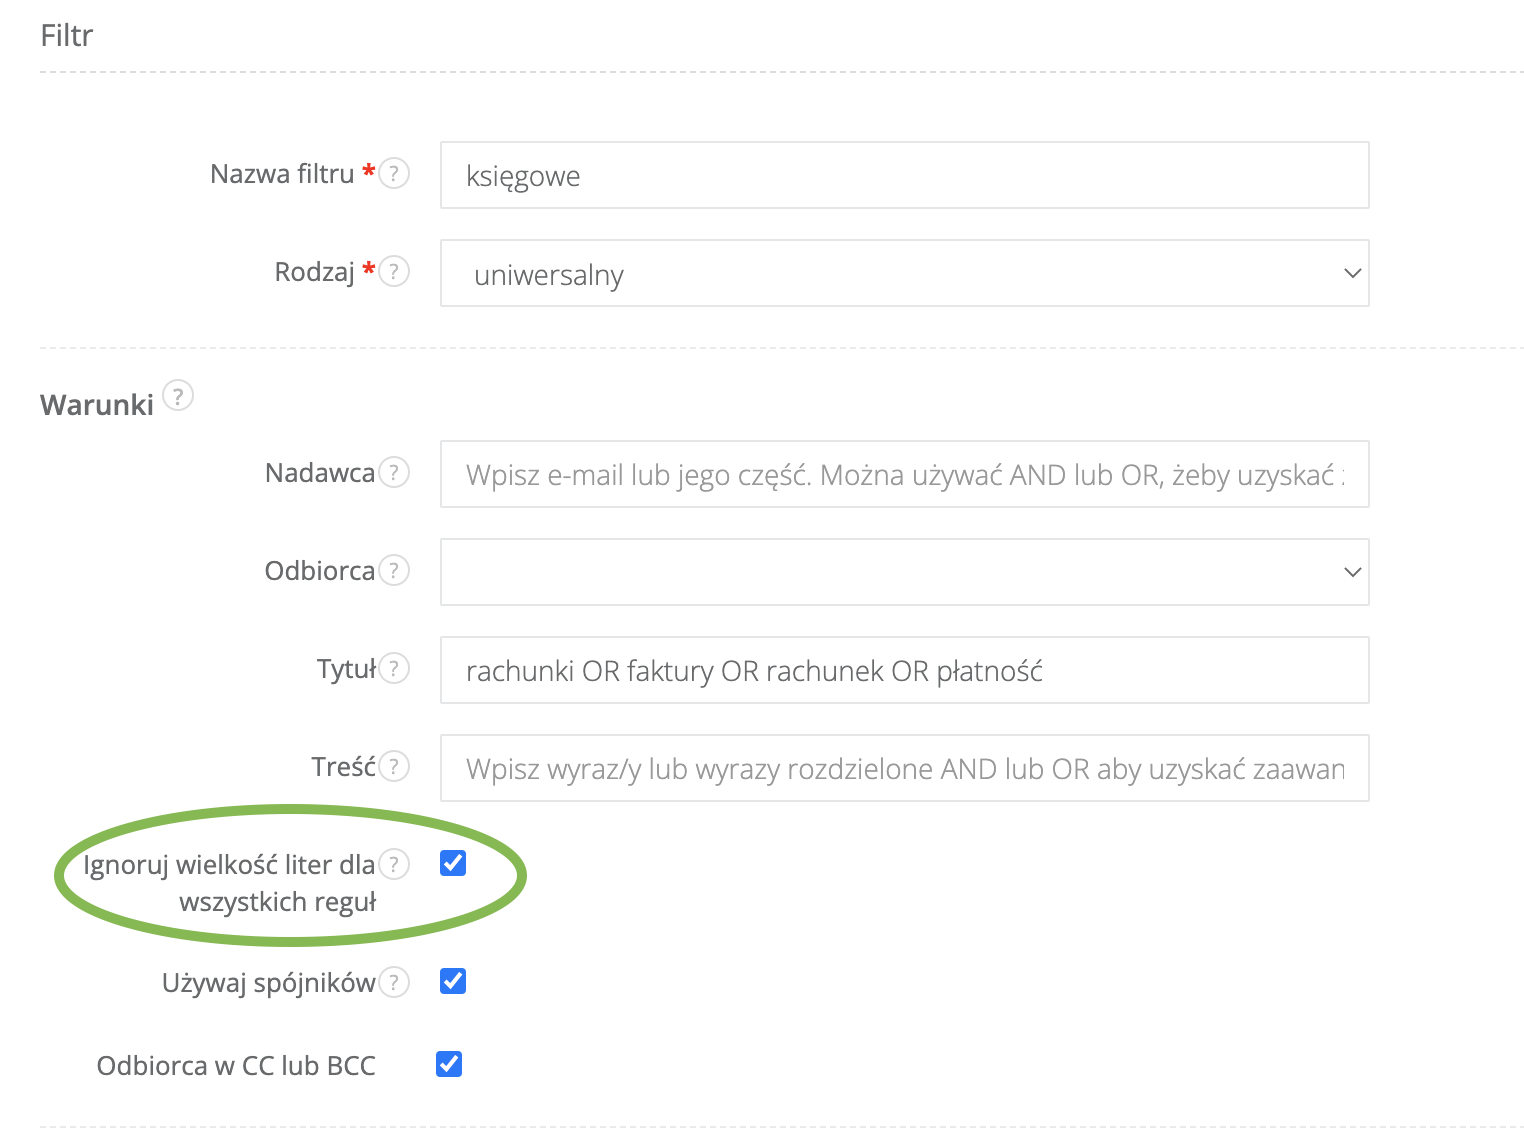
Task: Show help tooltip for Tytuł field
Action: coord(394,668)
